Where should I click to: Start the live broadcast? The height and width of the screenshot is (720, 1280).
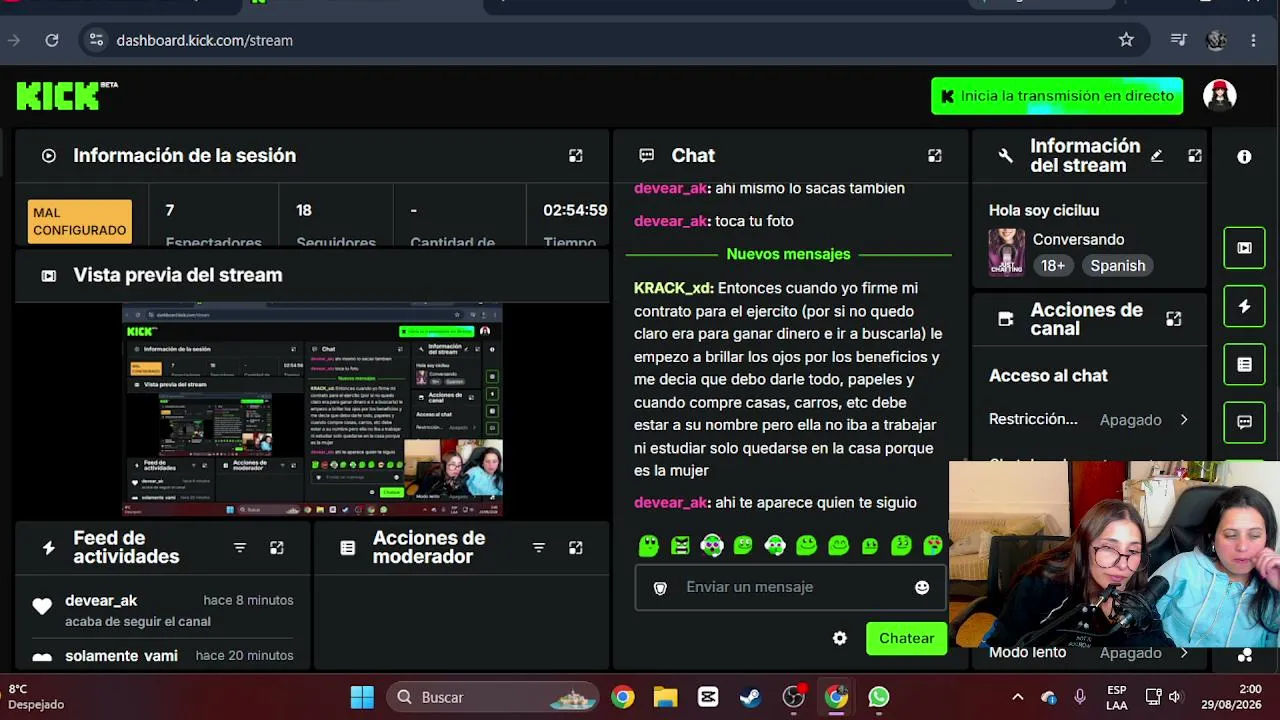pyautogui.click(x=1057, y=96)
